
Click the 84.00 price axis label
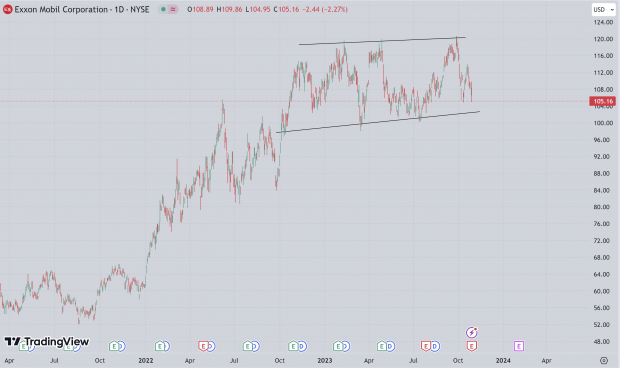coord(603,190)
